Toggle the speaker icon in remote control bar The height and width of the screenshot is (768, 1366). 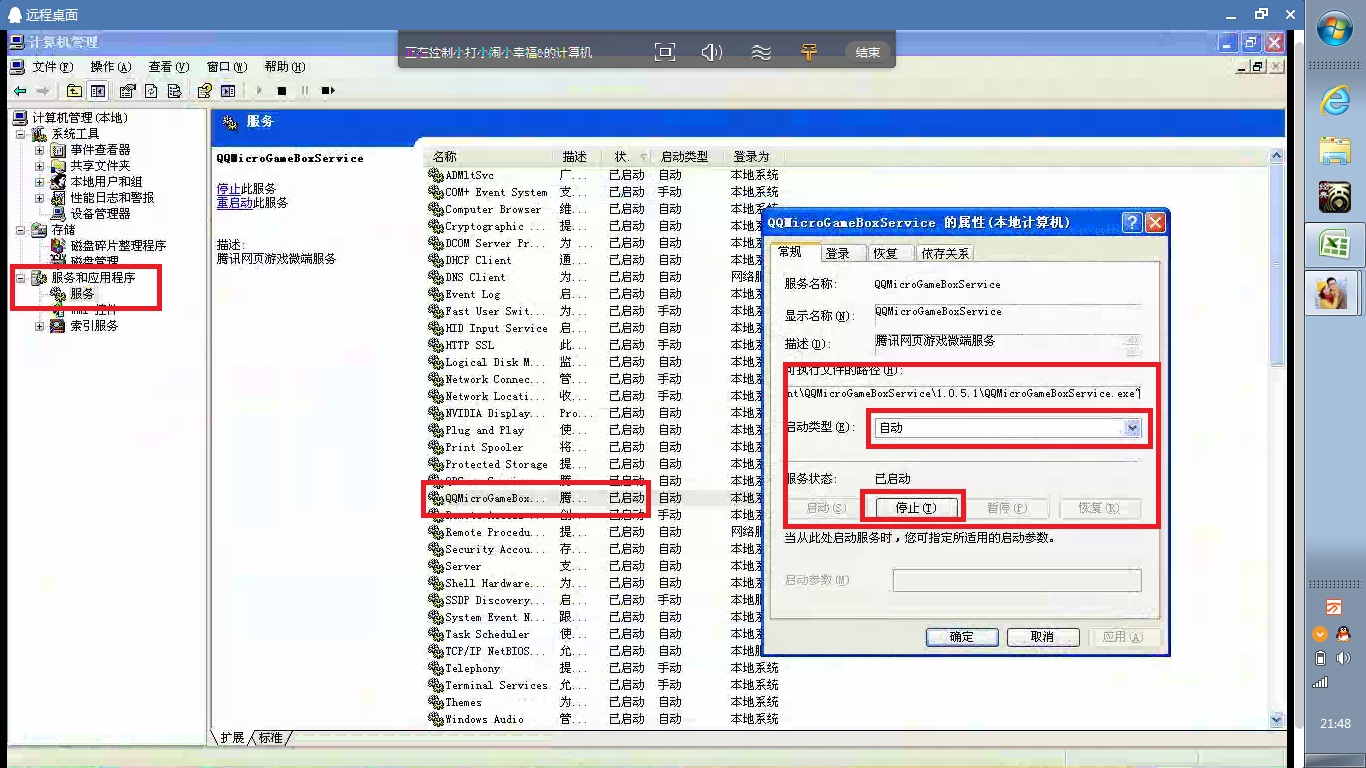pos(711,52)
